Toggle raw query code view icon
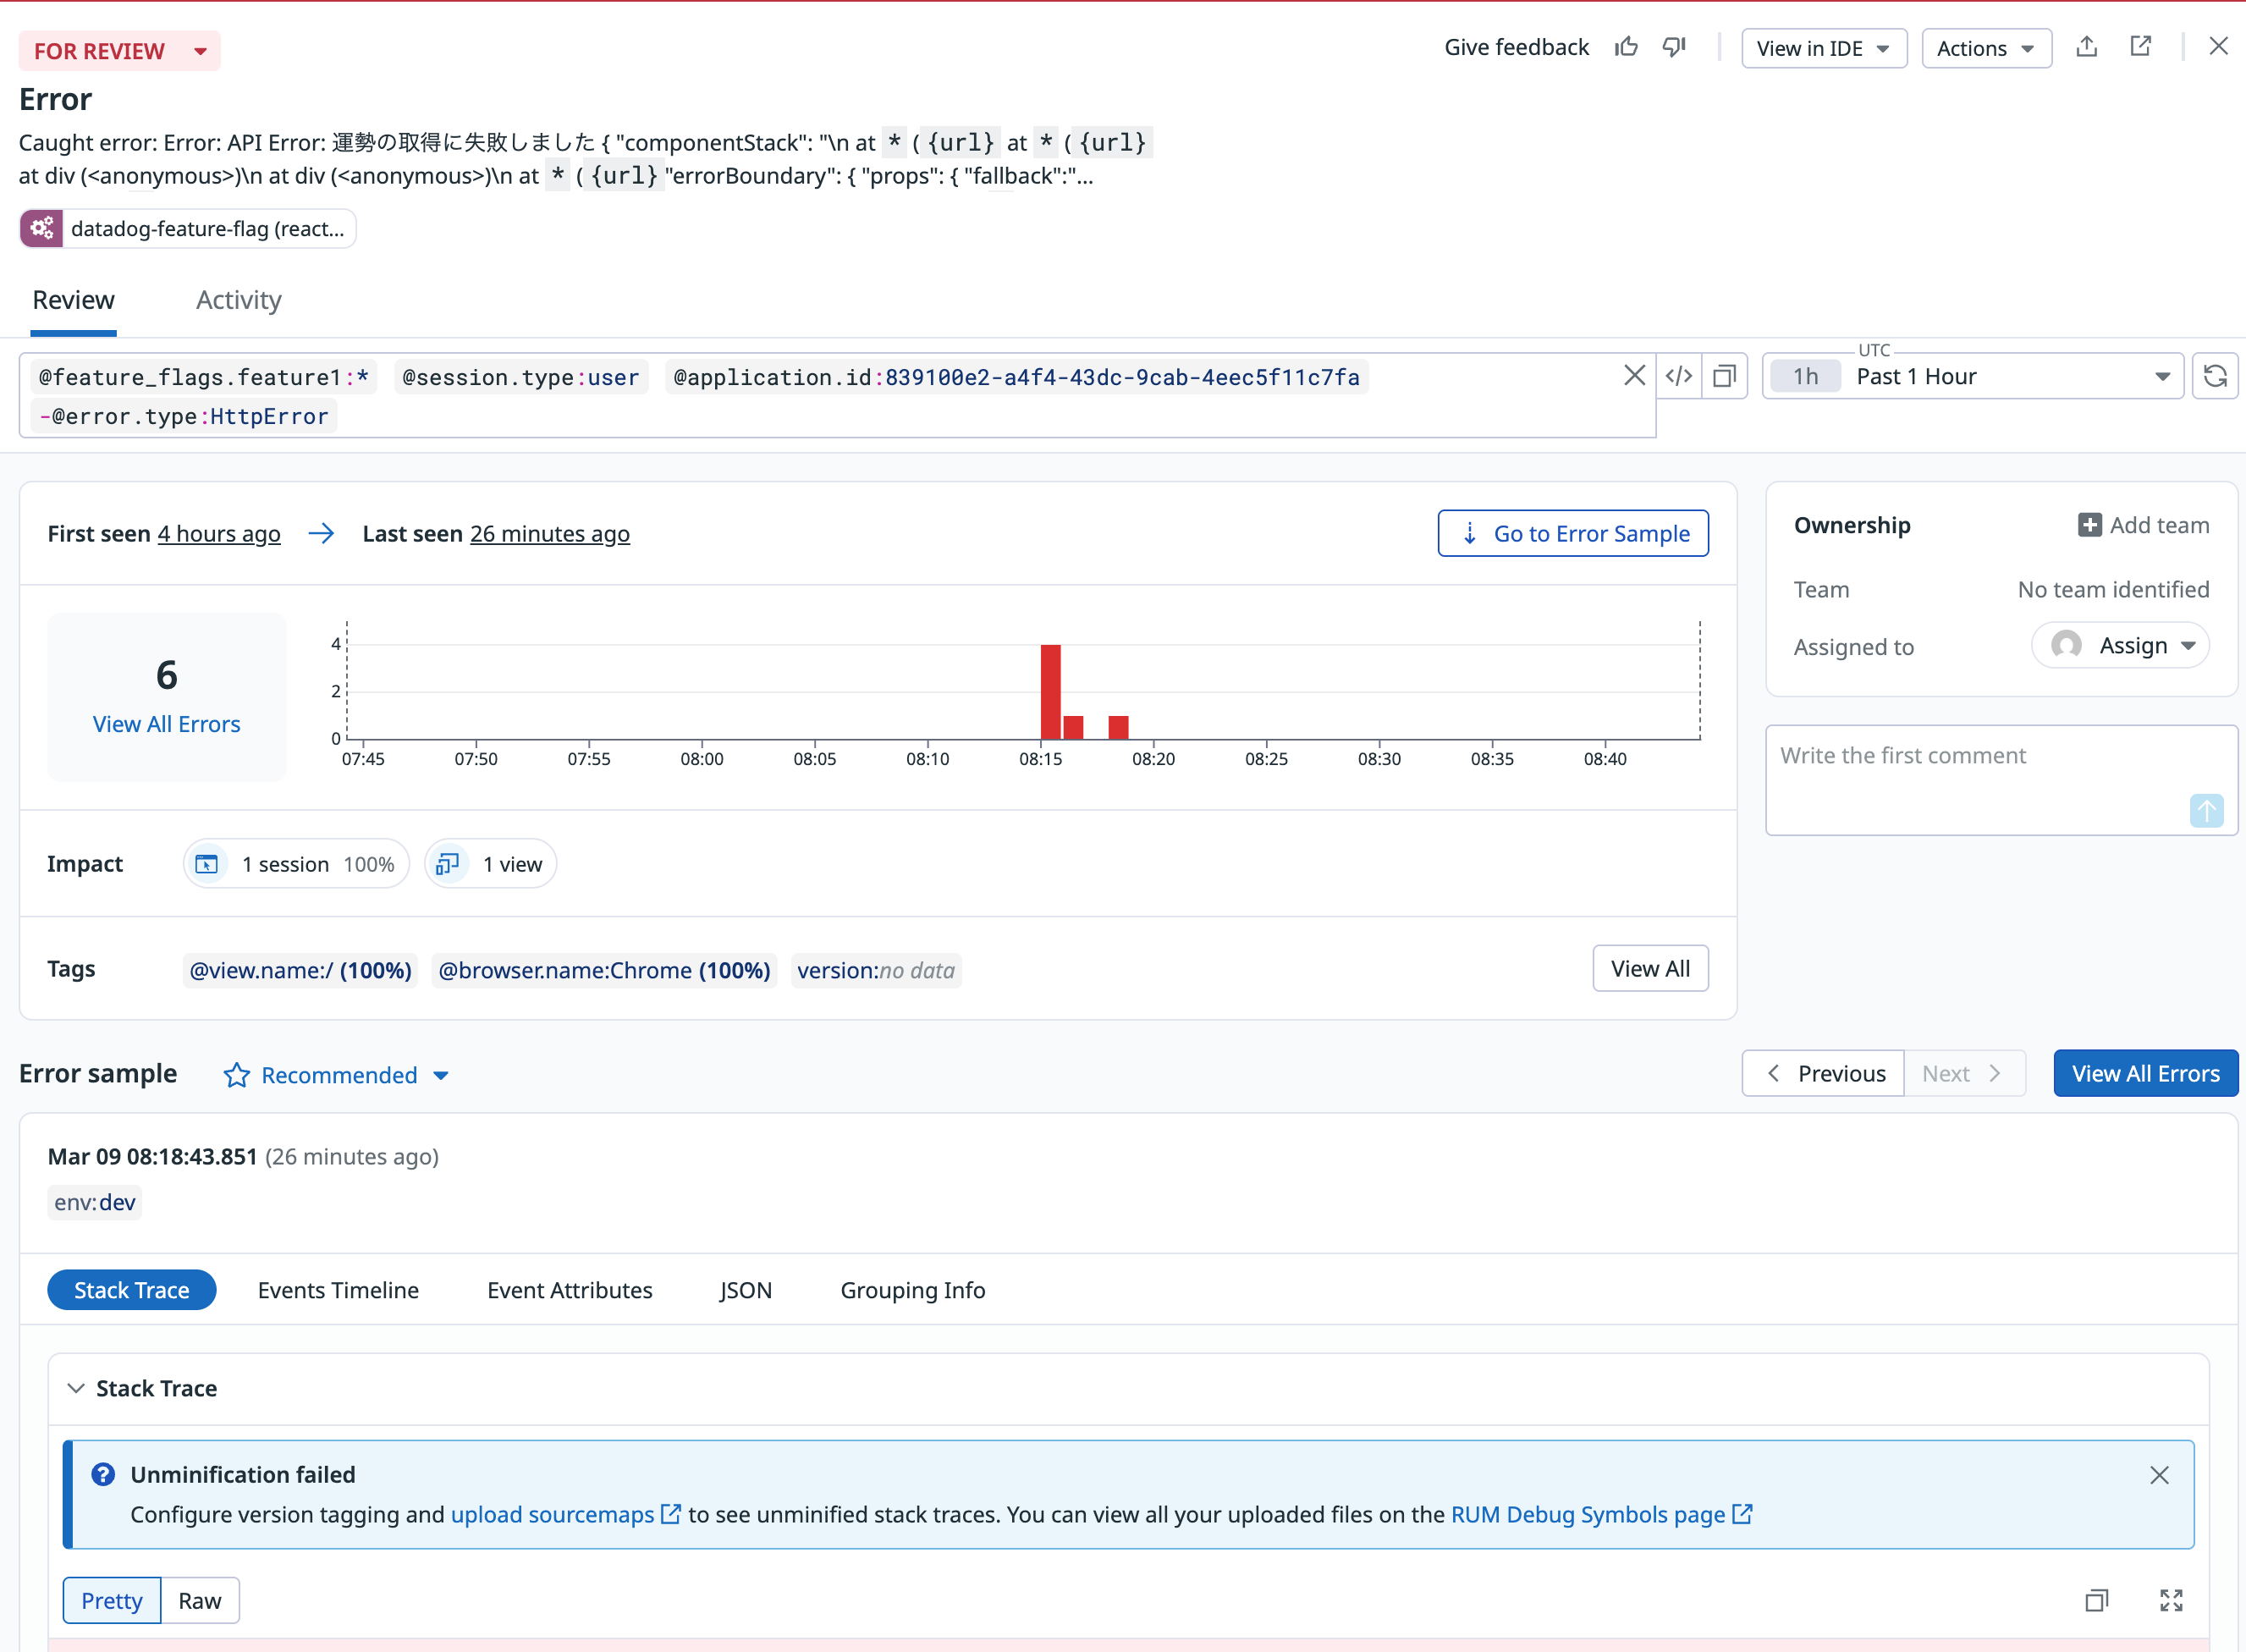 [1679, 376]
